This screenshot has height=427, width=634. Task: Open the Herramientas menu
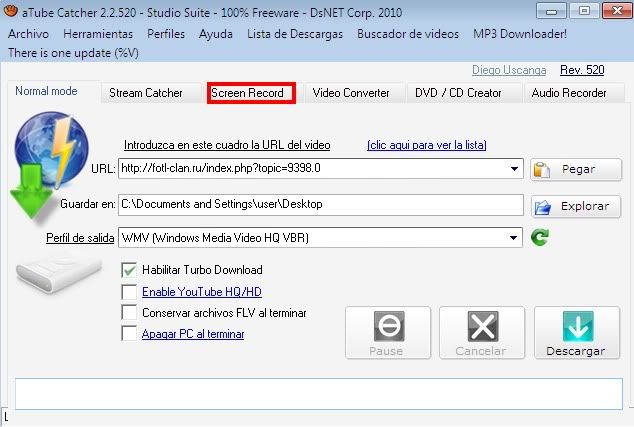click(98, 34)
